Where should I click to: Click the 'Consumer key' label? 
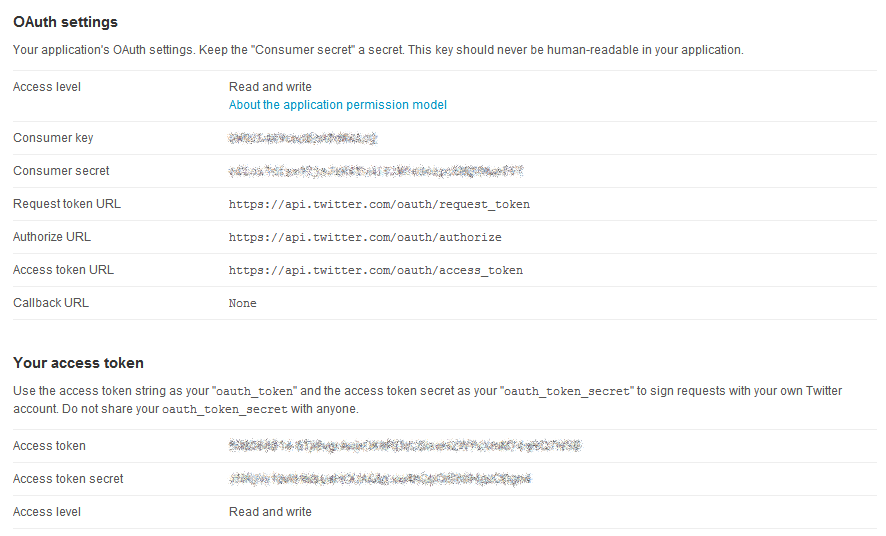(53, 138)
